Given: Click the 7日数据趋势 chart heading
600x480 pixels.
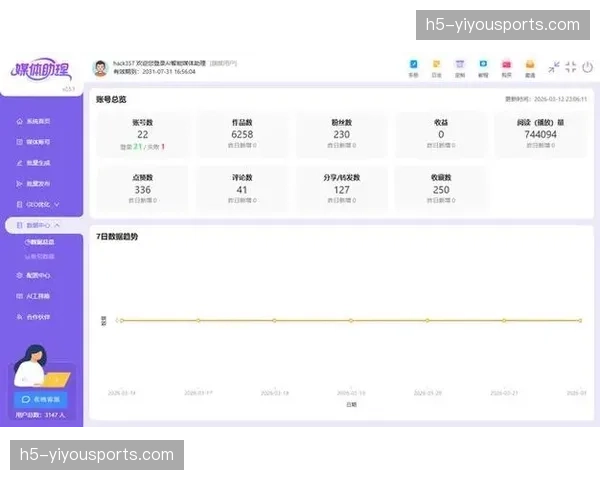Looking at the screenshot, I should coord(117,237).
